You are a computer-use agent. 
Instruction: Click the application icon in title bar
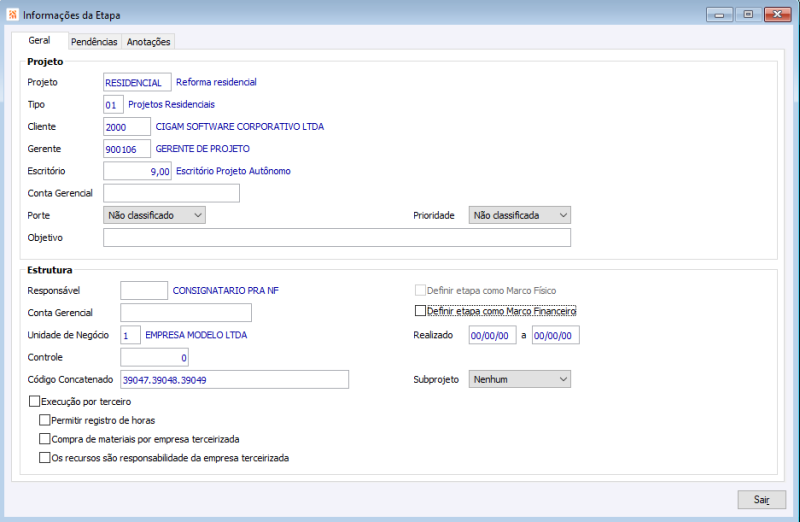[x=13, y=14]
